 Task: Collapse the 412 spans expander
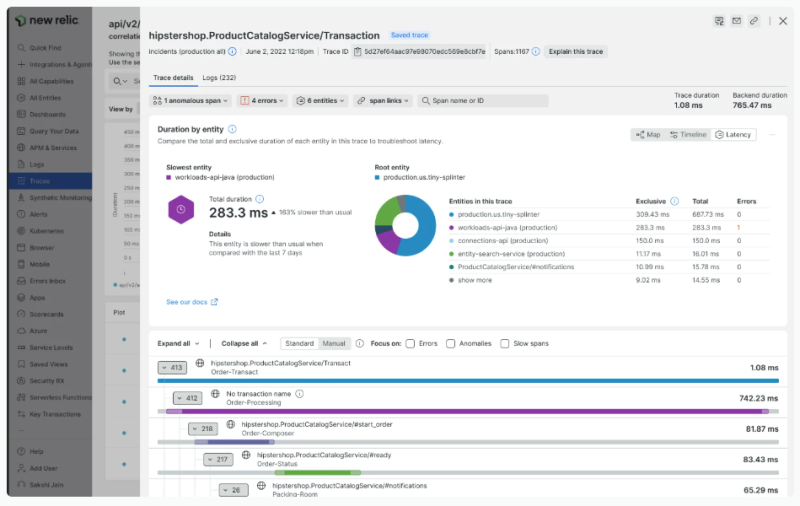tap(188, 398)
